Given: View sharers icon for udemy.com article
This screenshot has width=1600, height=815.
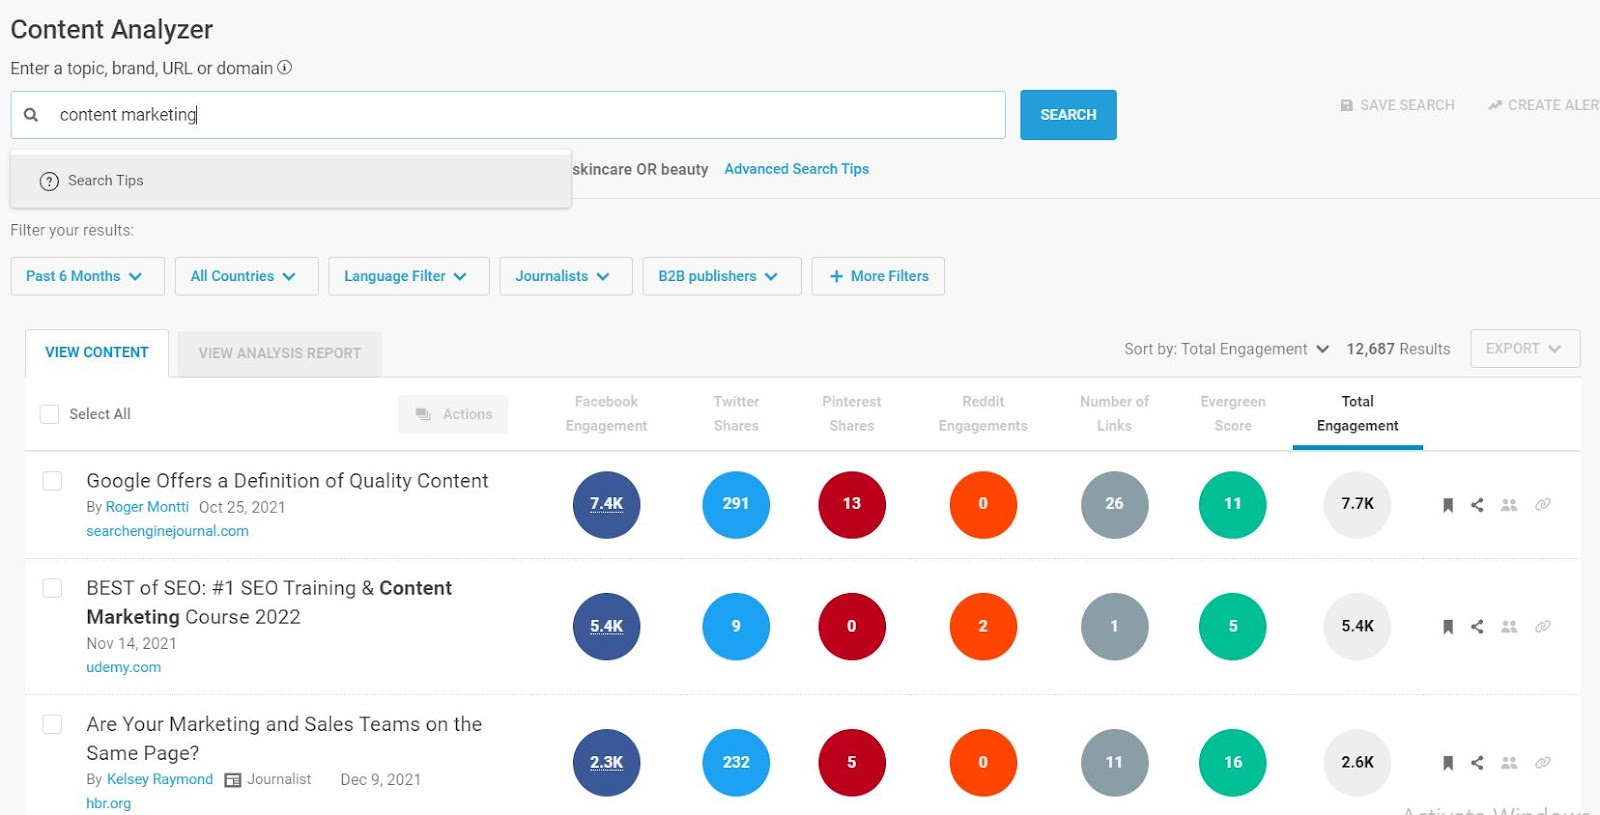Looking at the screenshot, I should [x=1509, y=627].
